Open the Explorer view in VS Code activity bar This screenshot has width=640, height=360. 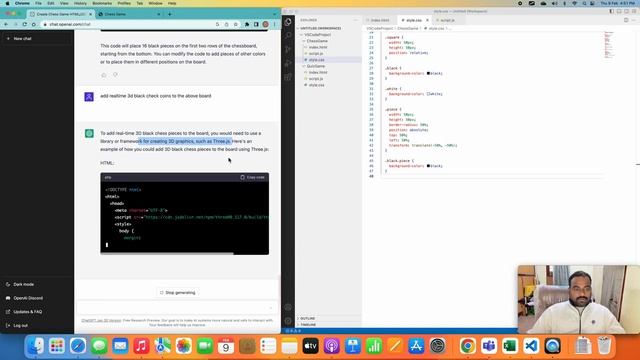(x=288, y=22)
